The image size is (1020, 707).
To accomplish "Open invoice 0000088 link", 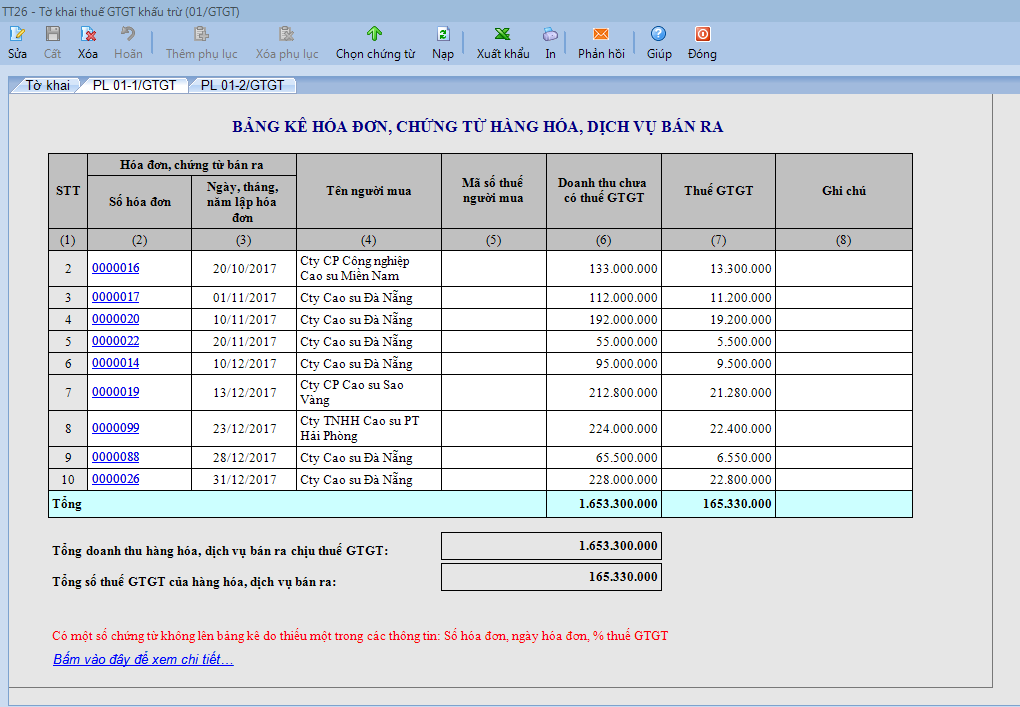I will click(116, 457).
